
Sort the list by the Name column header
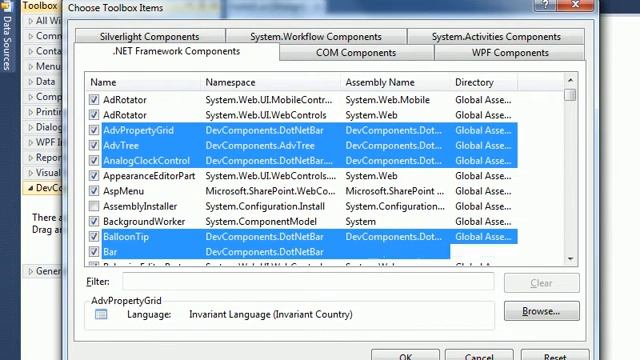click(143, 82)
